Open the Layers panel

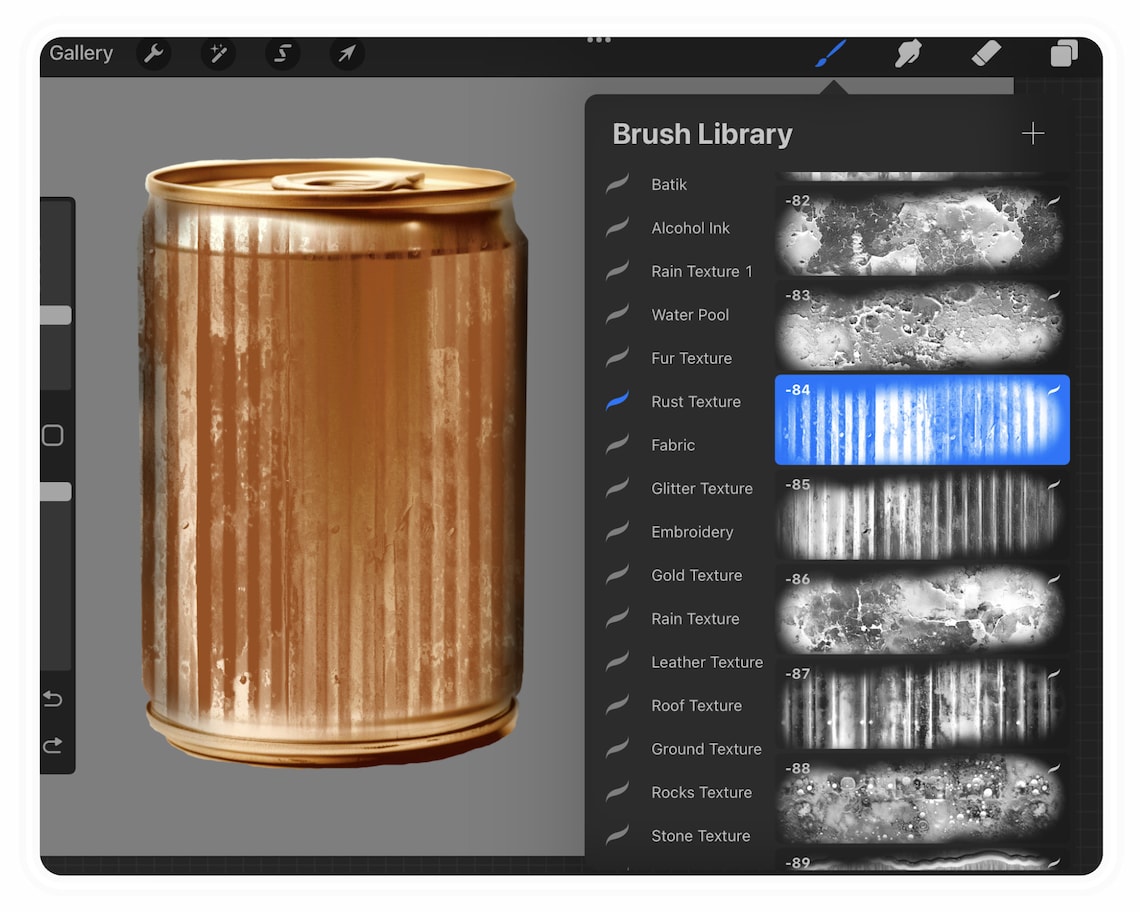coord(1063,54)
